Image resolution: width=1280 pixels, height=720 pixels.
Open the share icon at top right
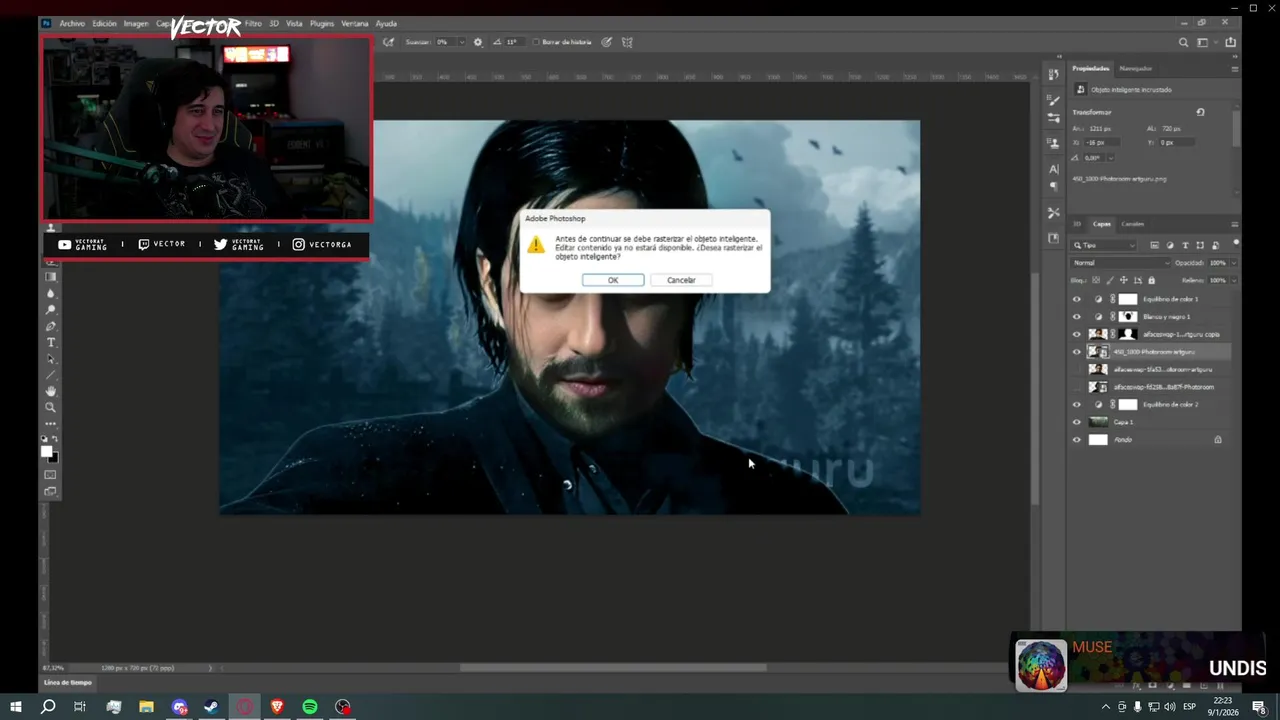(x=1231, y=42)
